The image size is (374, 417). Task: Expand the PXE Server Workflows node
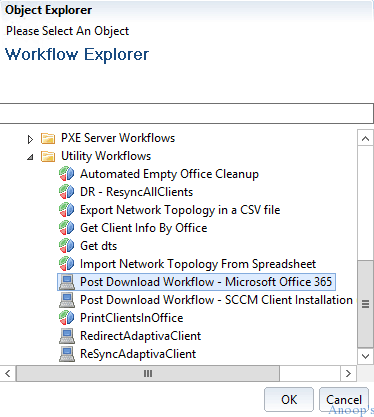tap(30, 139)
